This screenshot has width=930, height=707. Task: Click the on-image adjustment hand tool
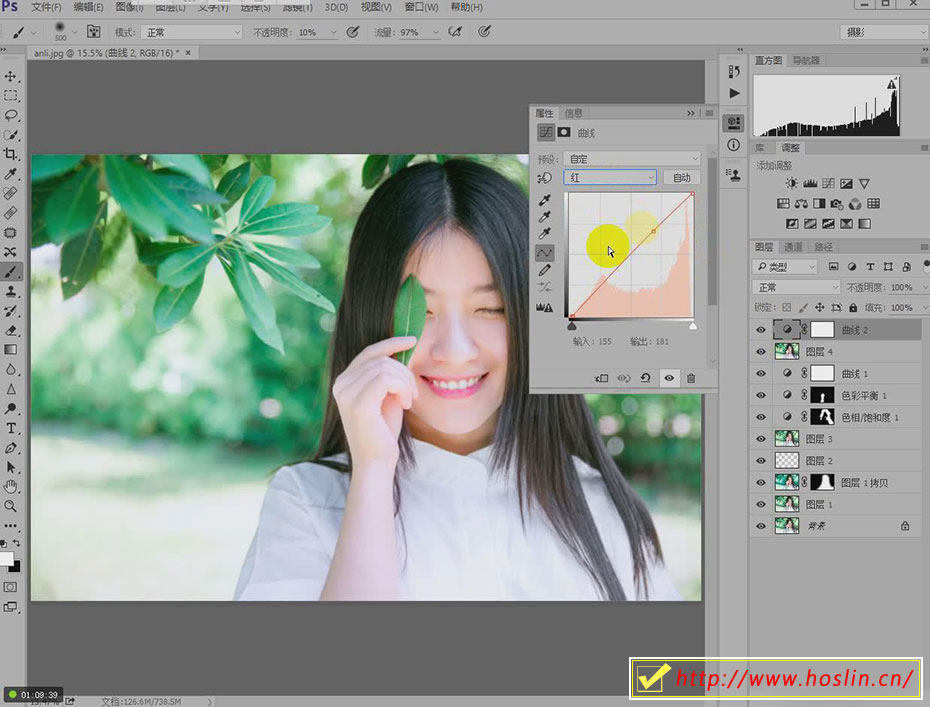(x=544, y=178)
